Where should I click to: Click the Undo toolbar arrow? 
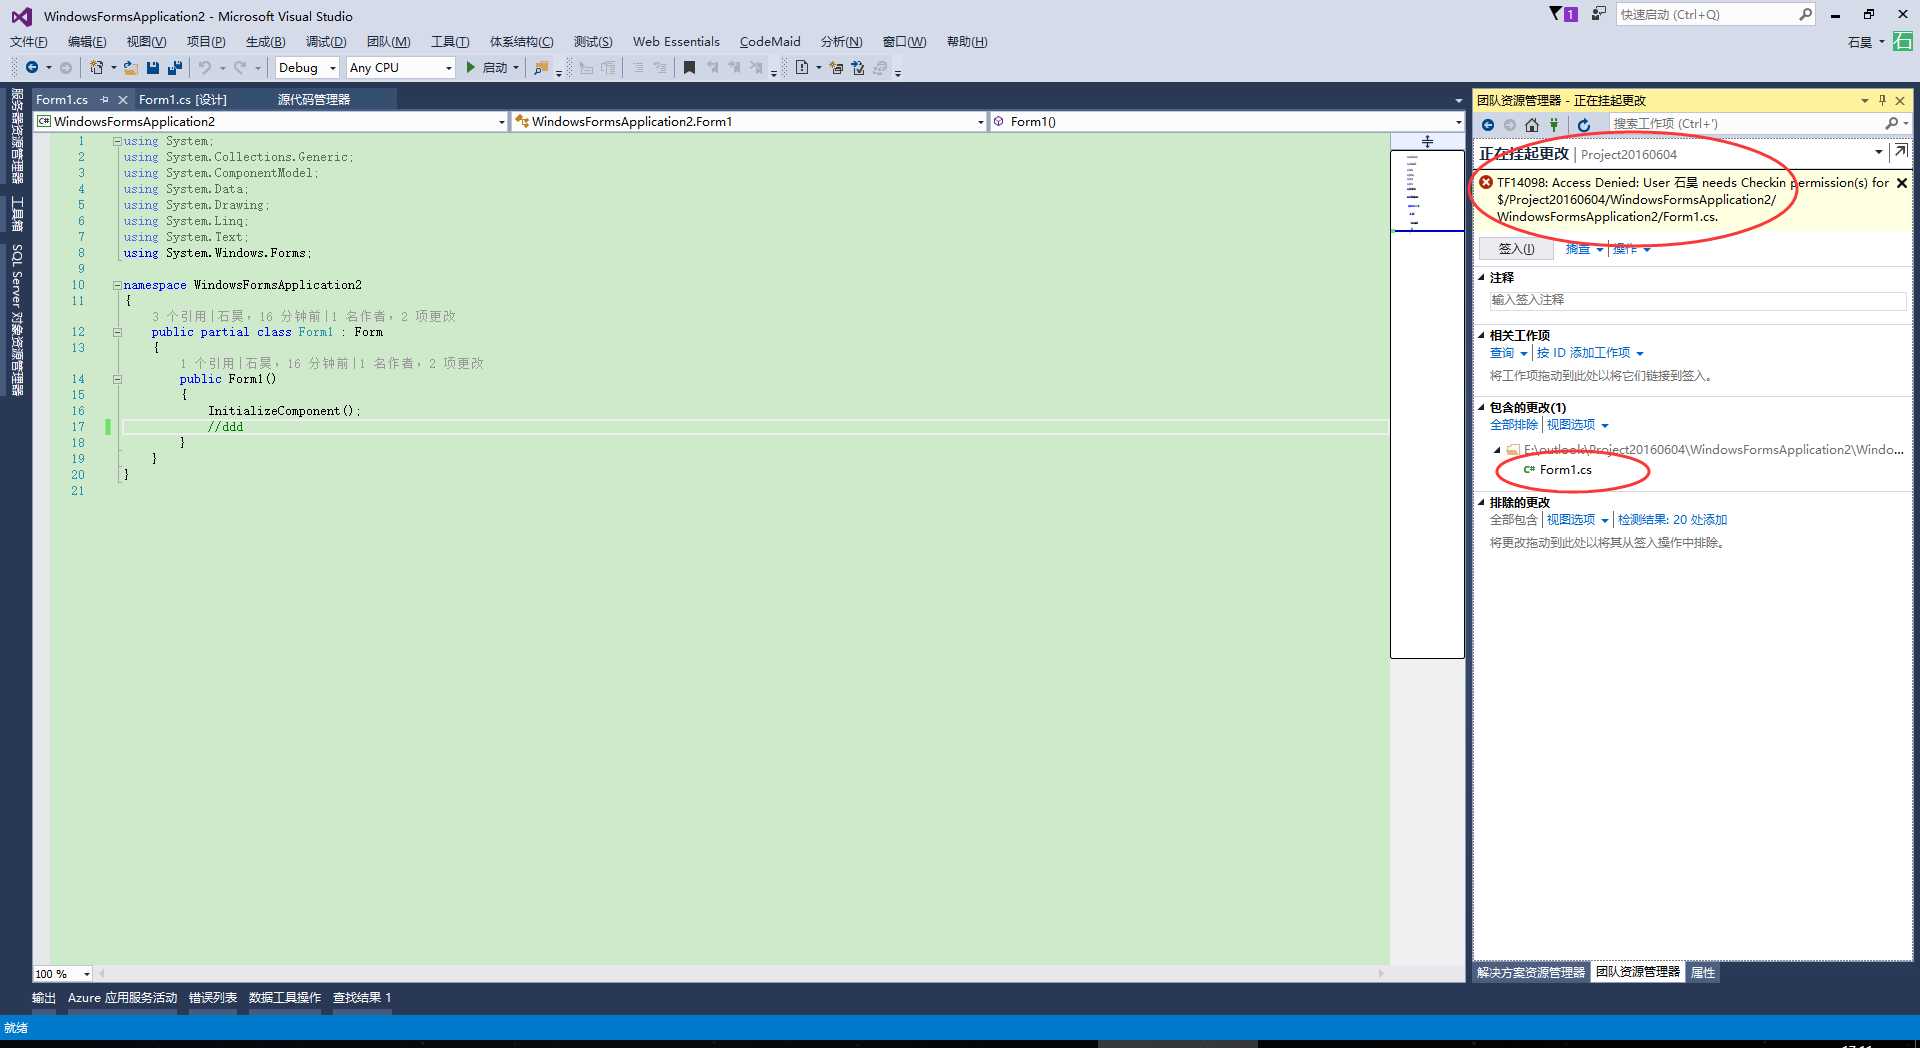coord(204,67)
